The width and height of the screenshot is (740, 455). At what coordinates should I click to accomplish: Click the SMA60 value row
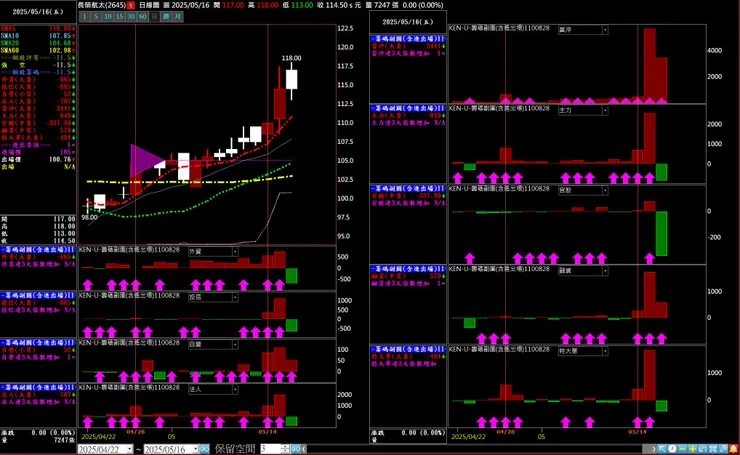(38, 50)
